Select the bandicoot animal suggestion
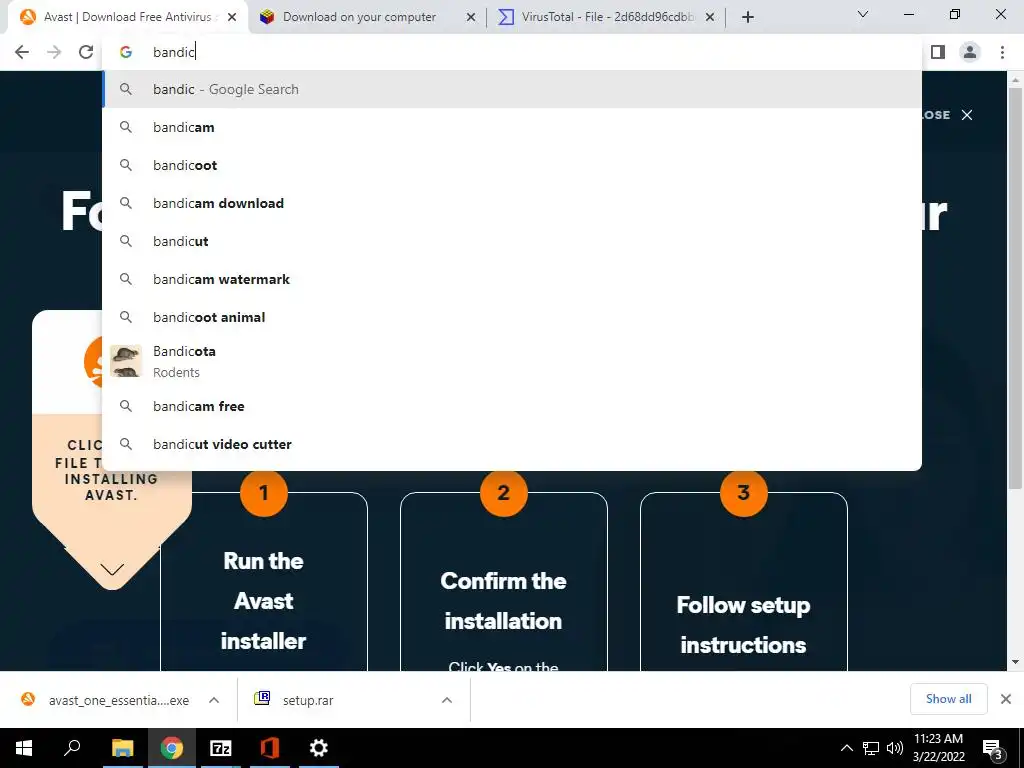This screenshot has height=768, width=1024. click(512, 317)
